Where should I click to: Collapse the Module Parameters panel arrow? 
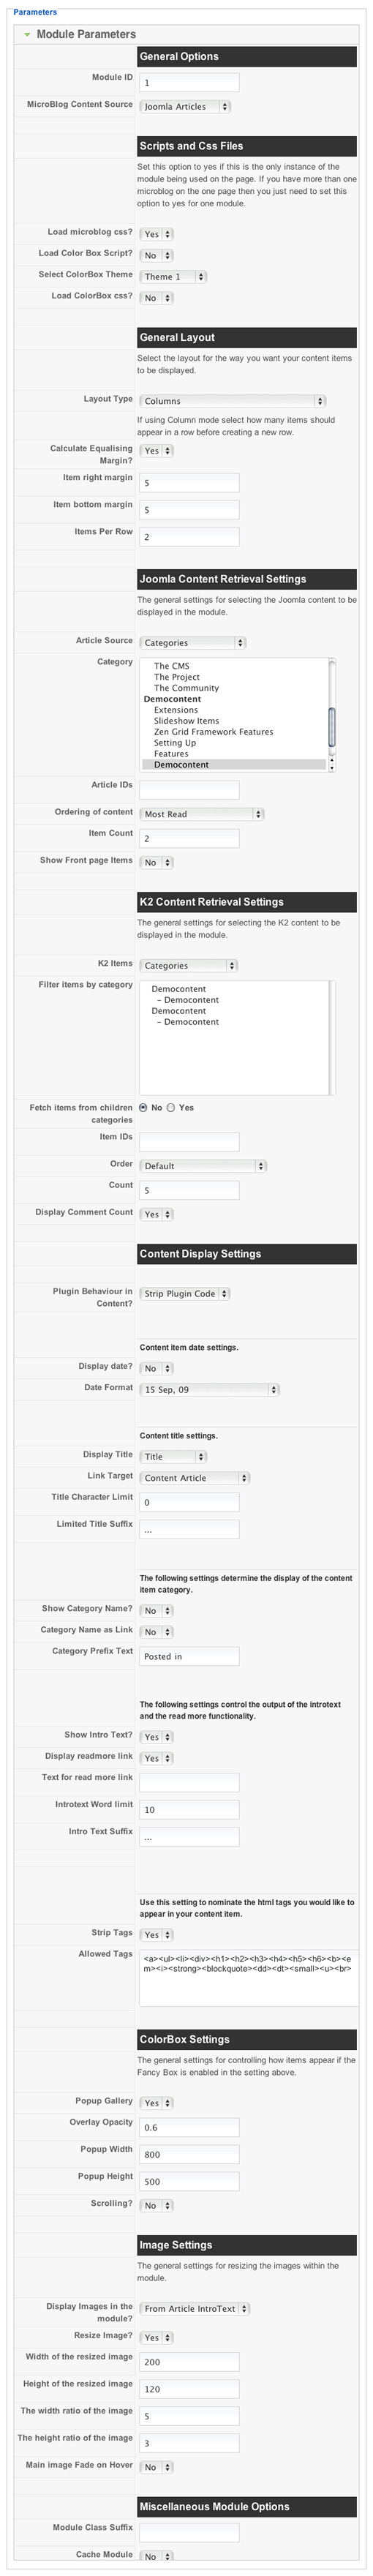coord(27,34)
